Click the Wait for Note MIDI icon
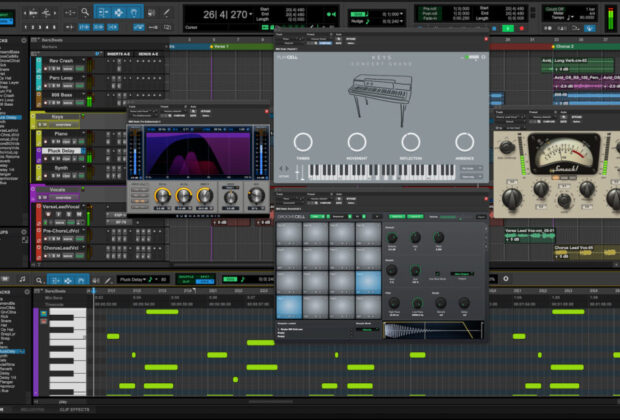This screenshot has height=420, width=620. point(548,28)
